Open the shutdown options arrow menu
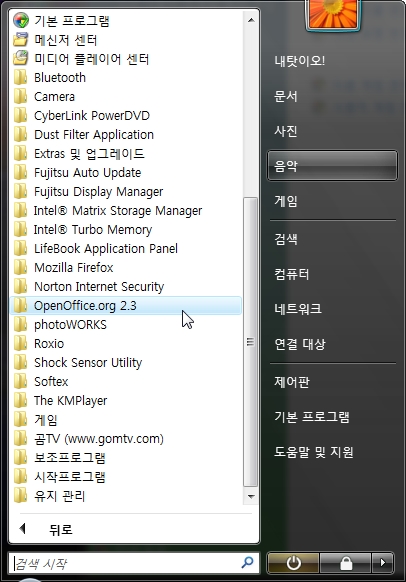The width and height of the screenshot is (406, 582). pos(383,563)
